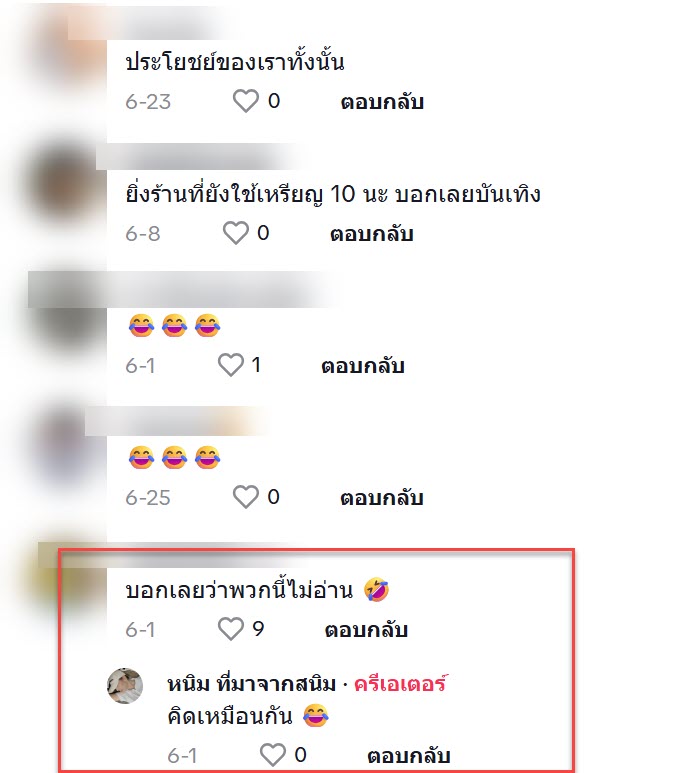Image resolution: width=697 pixels, height=773 pixels.
Task: Click the heart showing 1 like
Action: click(x=231, y=365)
